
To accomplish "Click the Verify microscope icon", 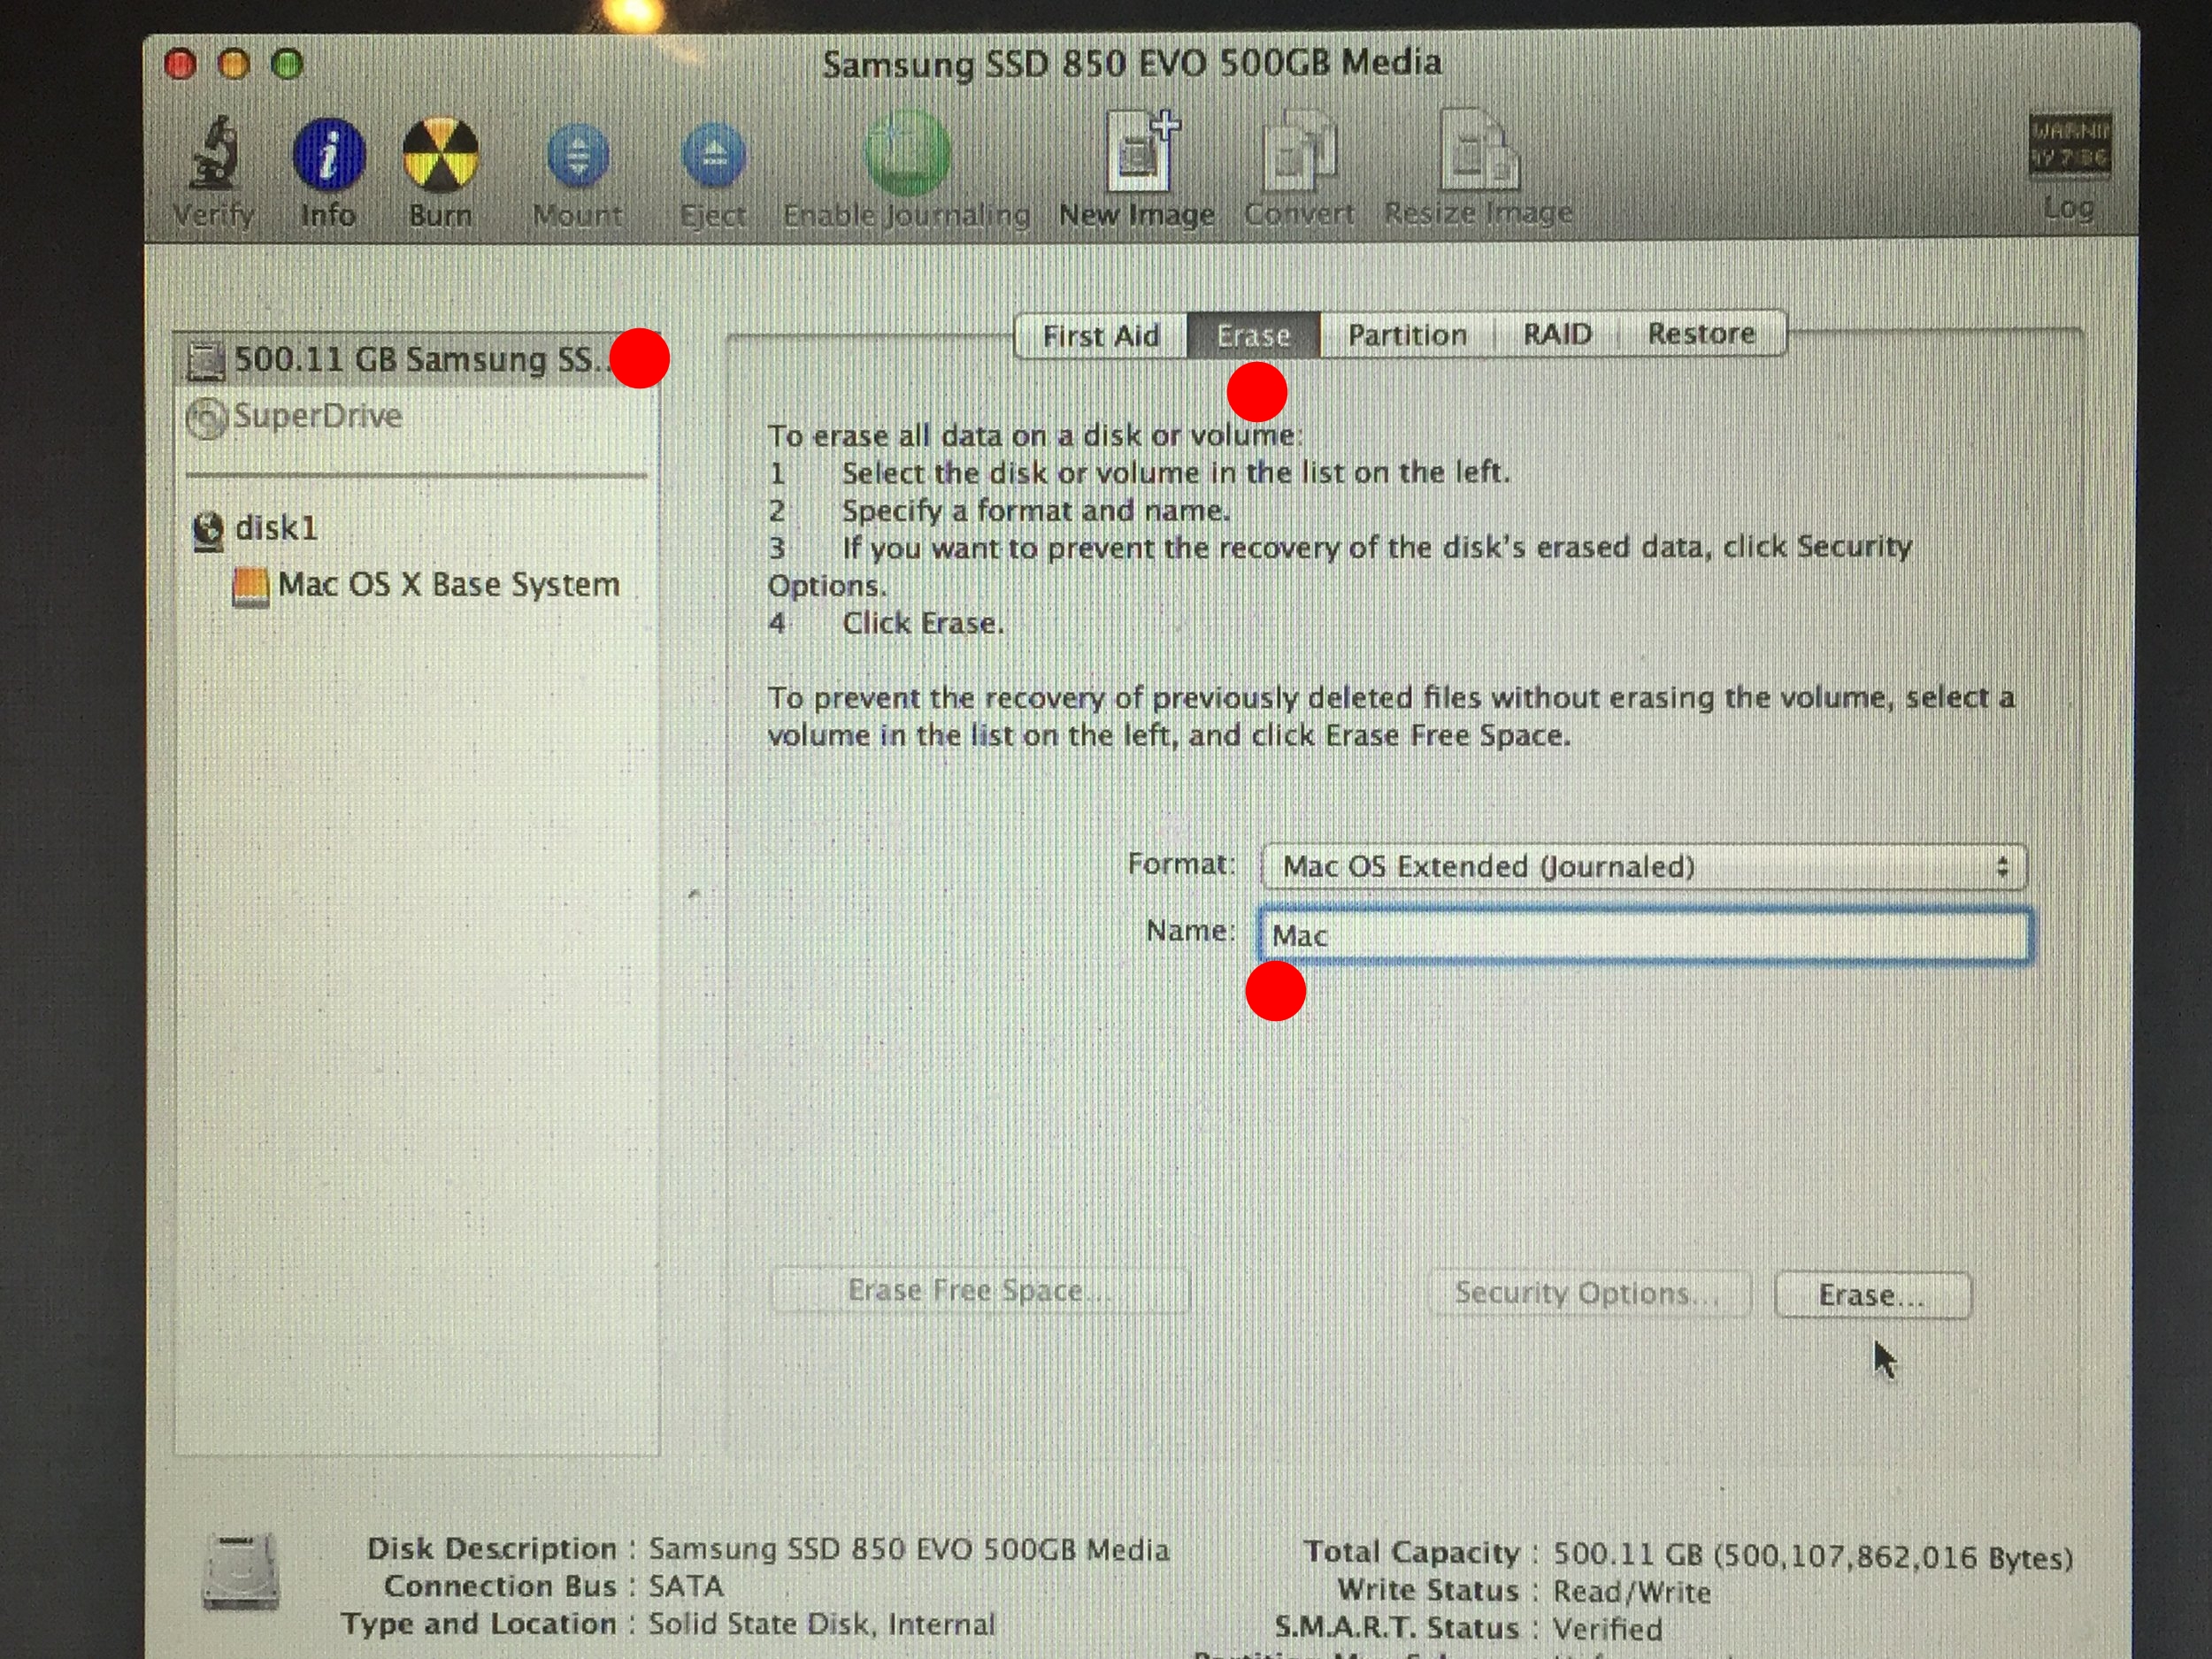I will 213,153.
